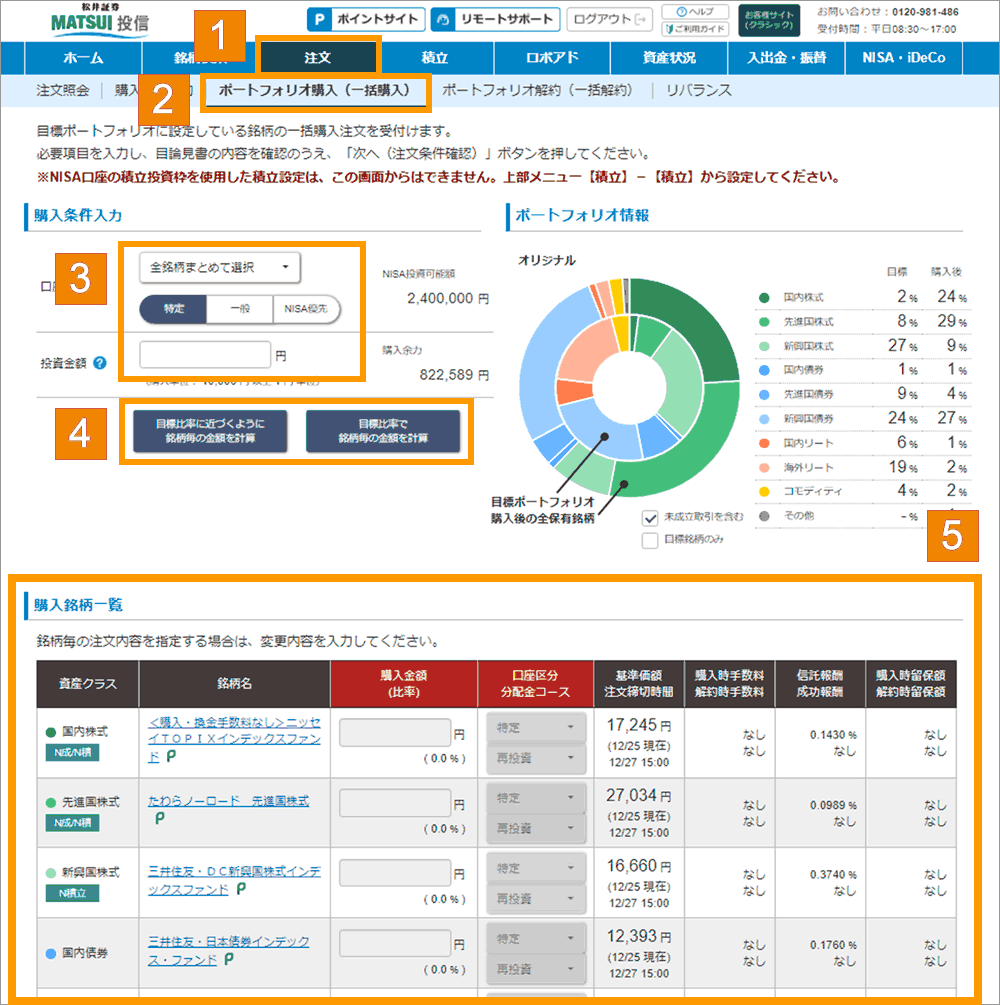The height and width of the screenshot is (1005, 1000).
Task: Open the たわらノーロード 先進国株式 link
Action: (228, 801)
